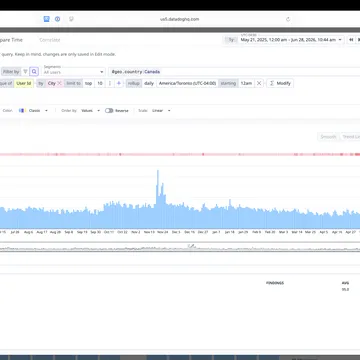The image size is (360, 360).
Task: Click the Smooth button above the chart
Action: pos(328,137)
